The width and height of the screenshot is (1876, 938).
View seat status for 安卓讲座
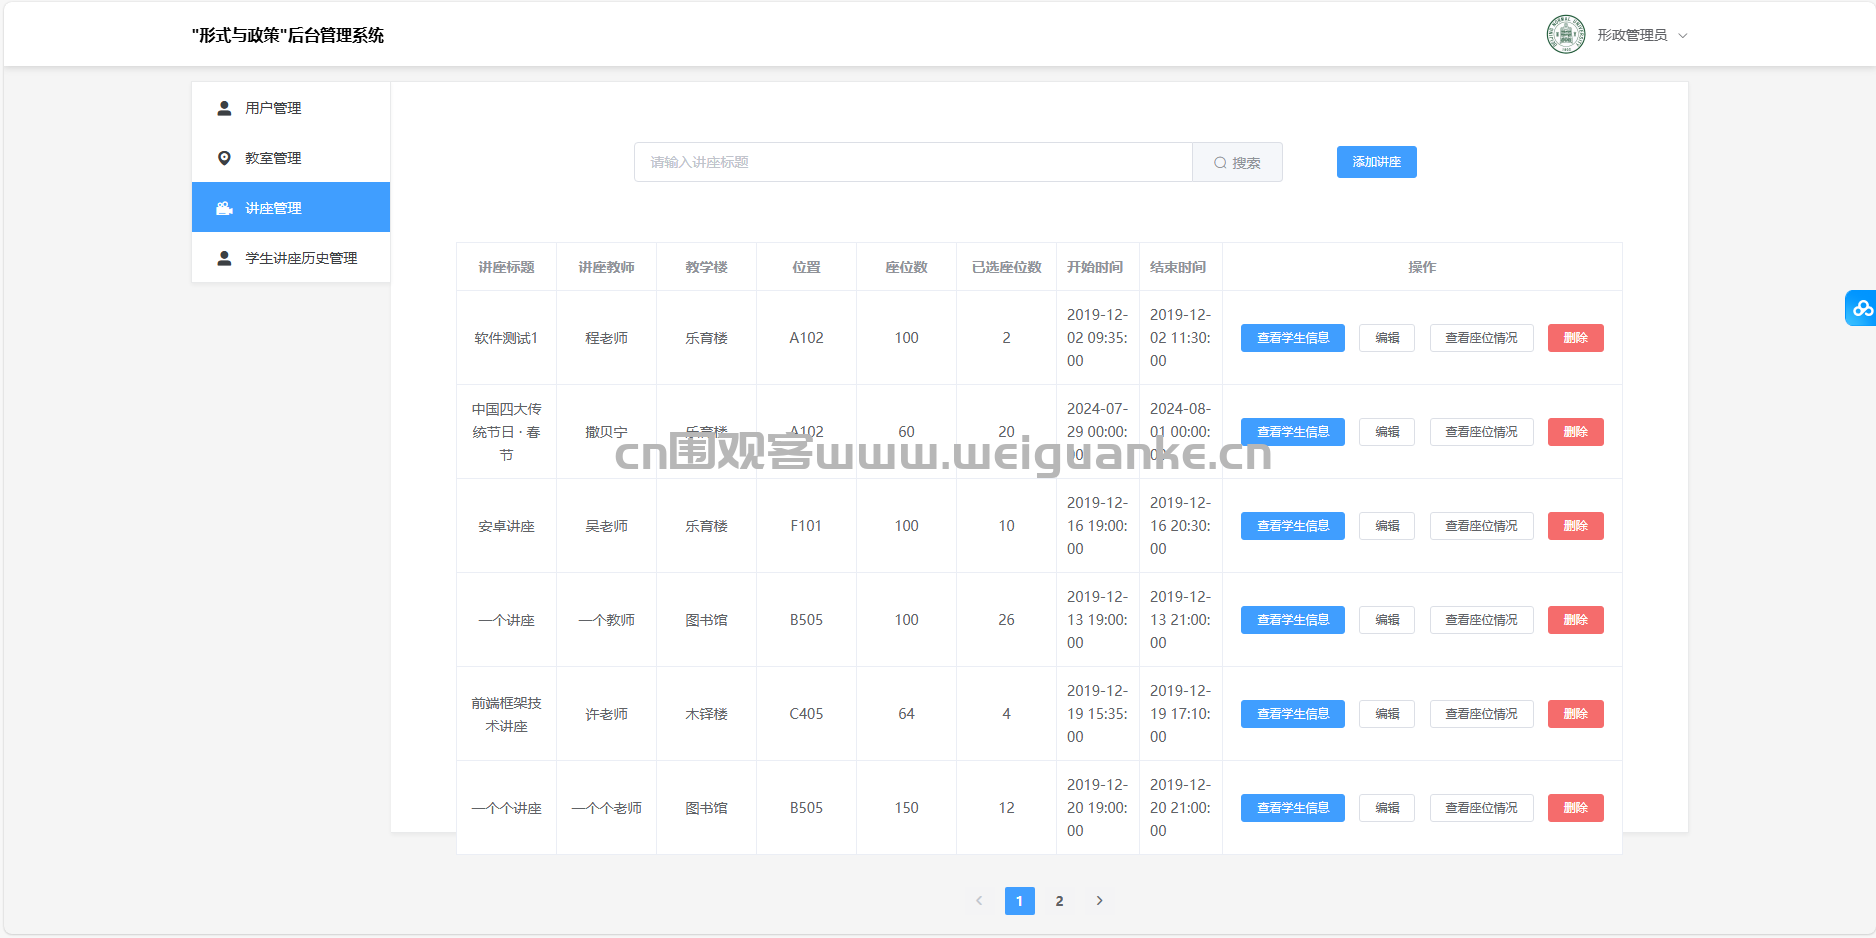pos(1481,526)
